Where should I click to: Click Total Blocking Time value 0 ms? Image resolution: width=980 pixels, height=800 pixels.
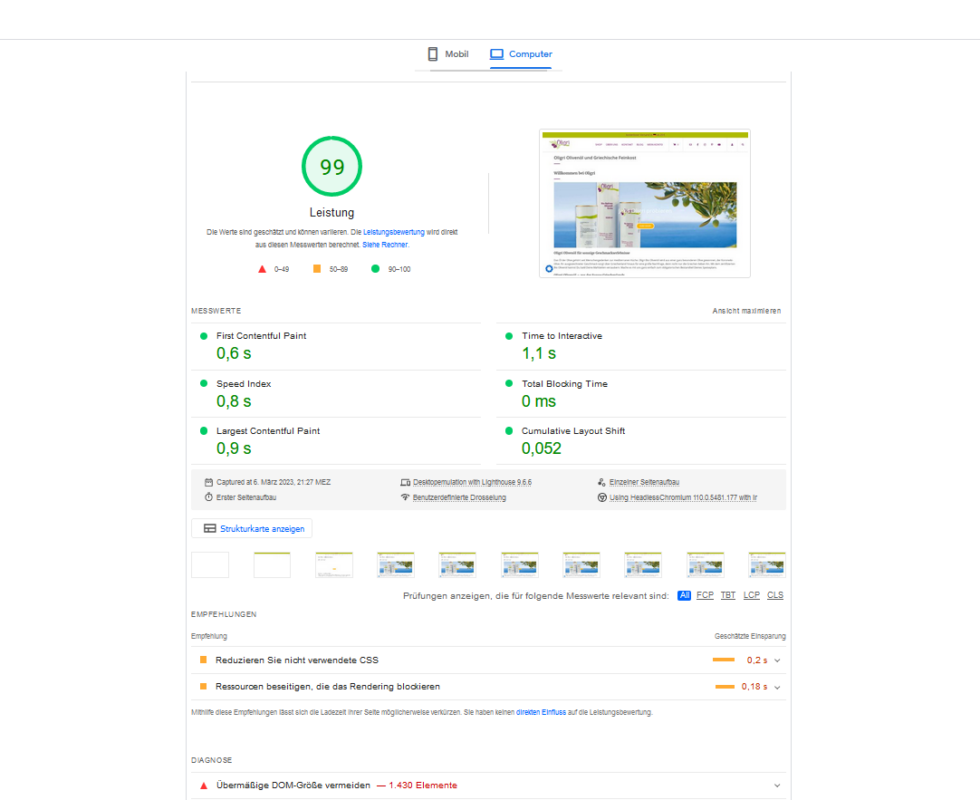(539, 401)
